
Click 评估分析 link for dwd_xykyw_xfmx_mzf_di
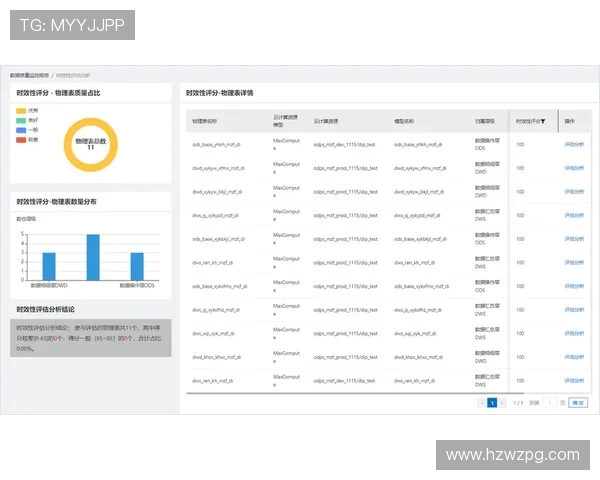point(575,168)
